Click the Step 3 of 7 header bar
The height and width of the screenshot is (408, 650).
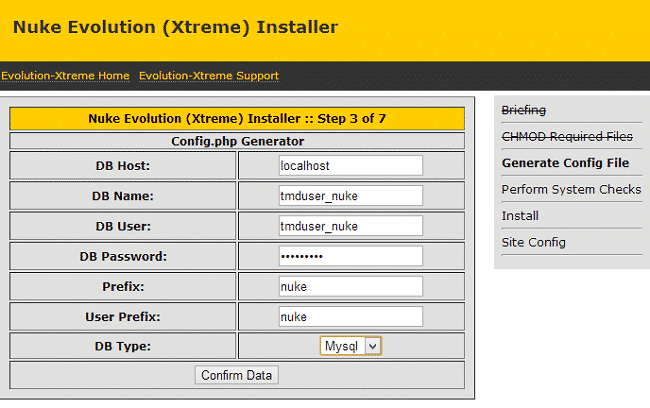pyautogui.click(x=237, y=119)
